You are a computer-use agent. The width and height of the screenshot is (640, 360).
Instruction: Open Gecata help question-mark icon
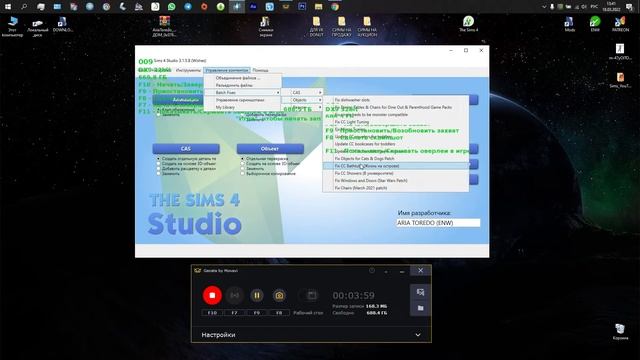pos(372,271)
